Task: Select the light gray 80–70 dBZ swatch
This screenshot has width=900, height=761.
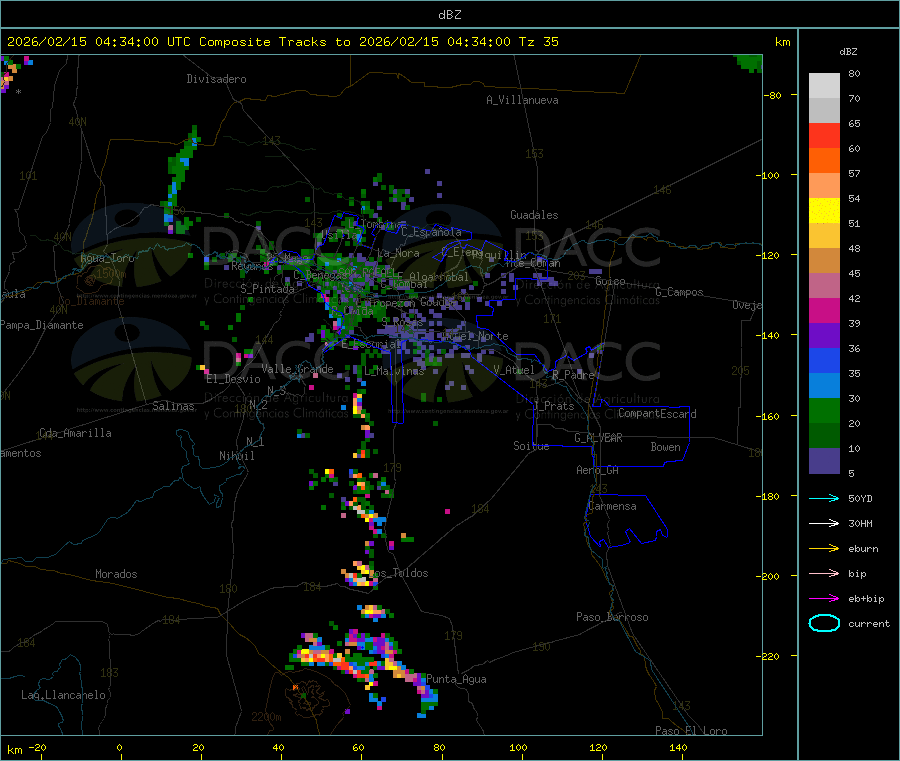Action: 824,86
